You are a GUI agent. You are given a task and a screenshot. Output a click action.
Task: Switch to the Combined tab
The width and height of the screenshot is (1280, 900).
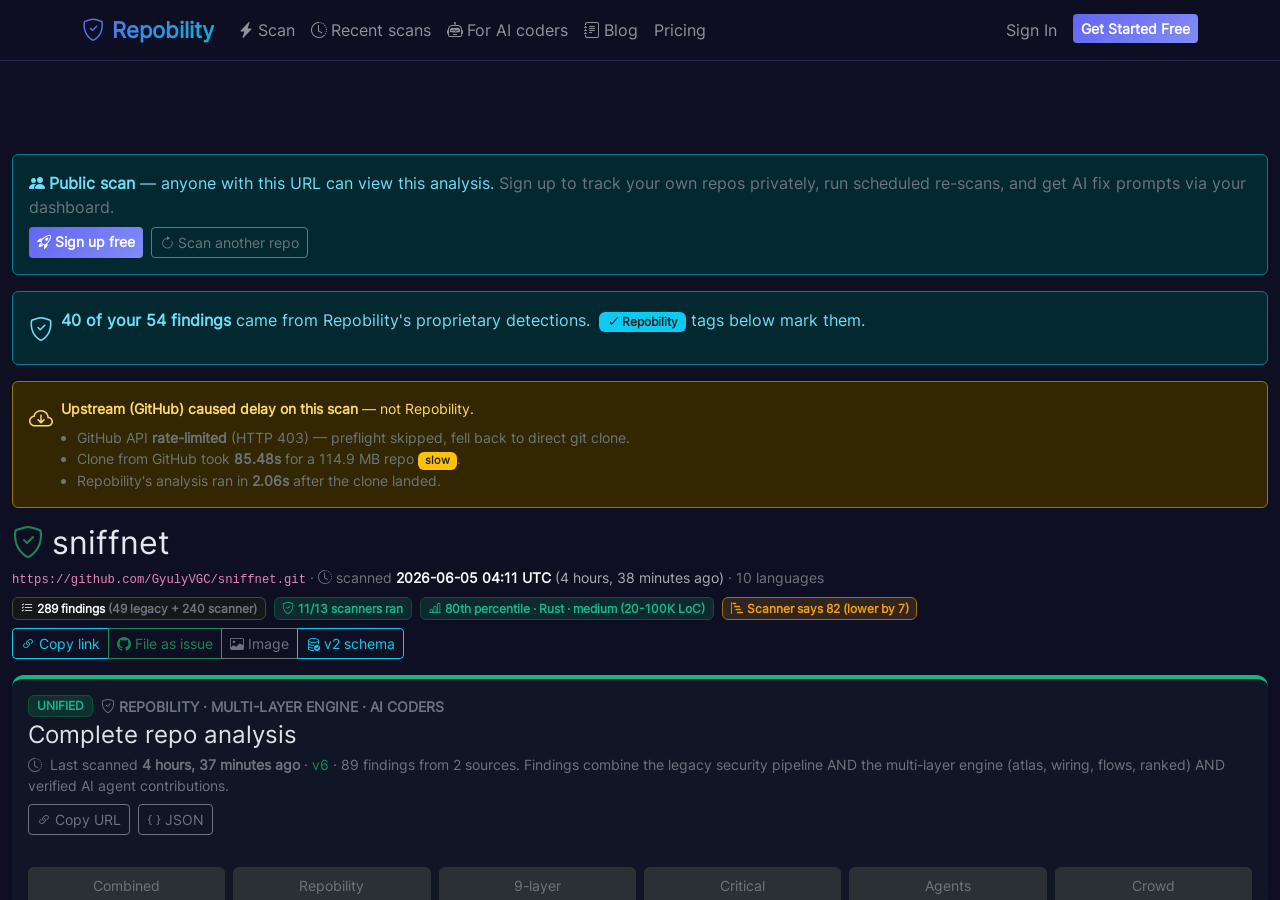[x=126, y=885]
